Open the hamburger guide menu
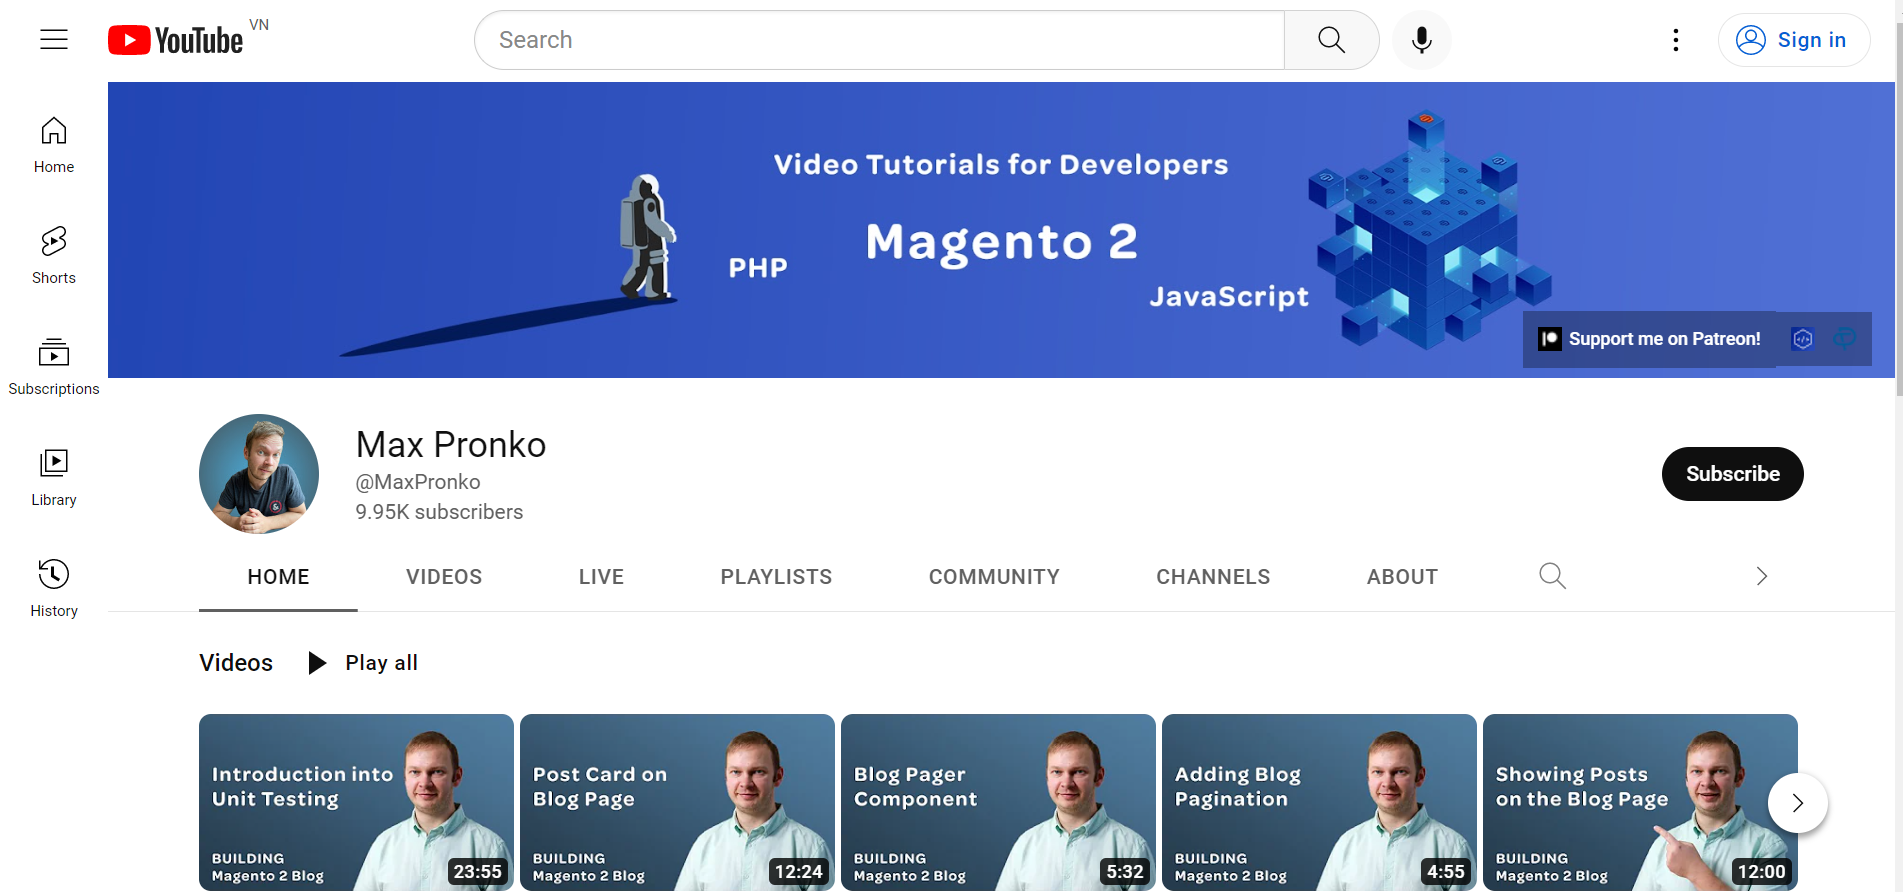 pyautogui.click(x=54, y=40)
